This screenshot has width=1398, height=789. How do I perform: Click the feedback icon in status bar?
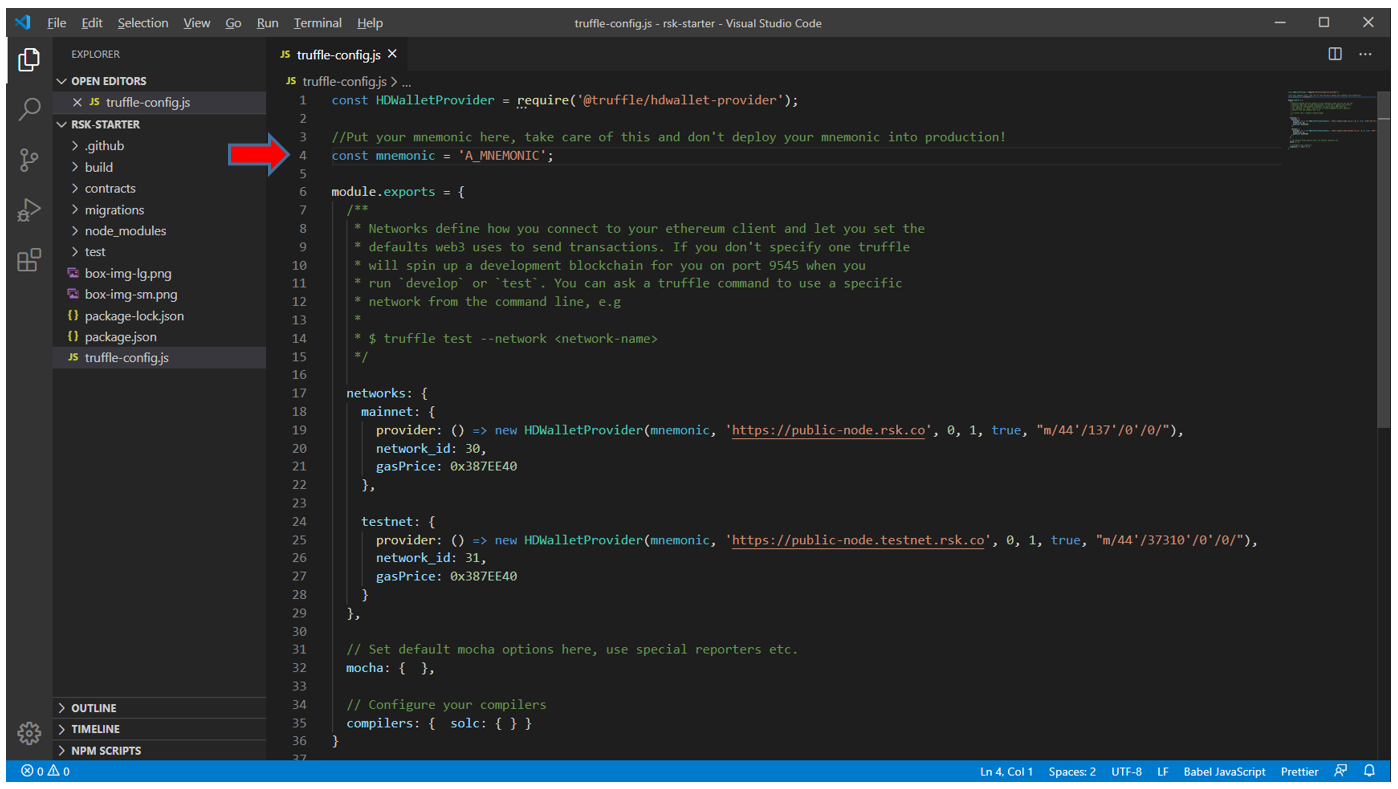click(x=1340, y=771)
